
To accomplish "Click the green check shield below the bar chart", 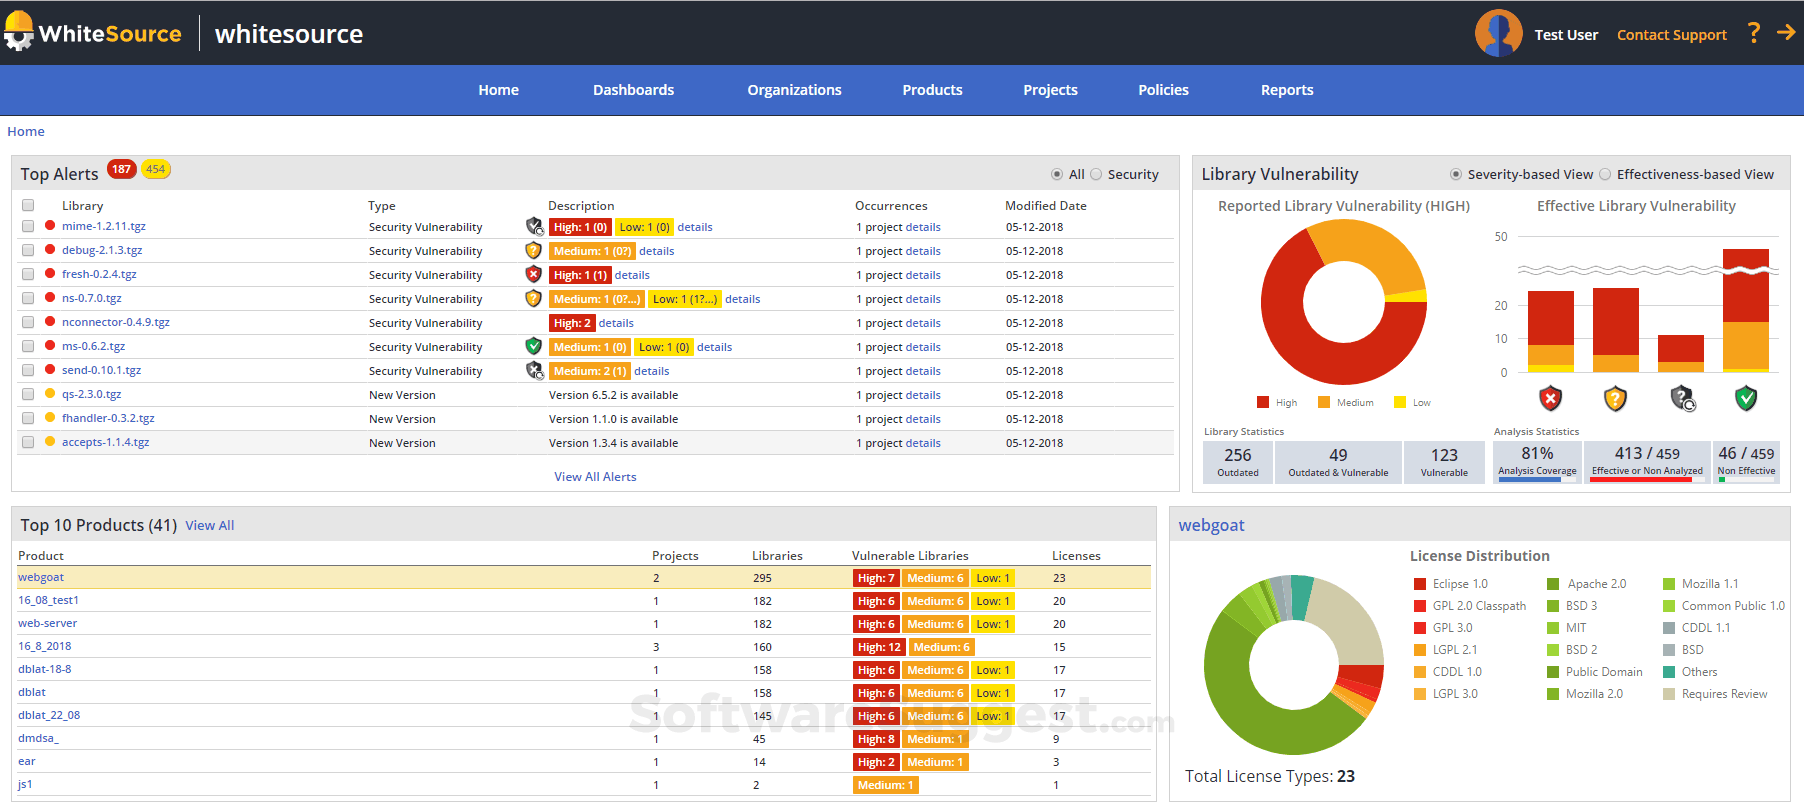I will [x=1746, y=399].
